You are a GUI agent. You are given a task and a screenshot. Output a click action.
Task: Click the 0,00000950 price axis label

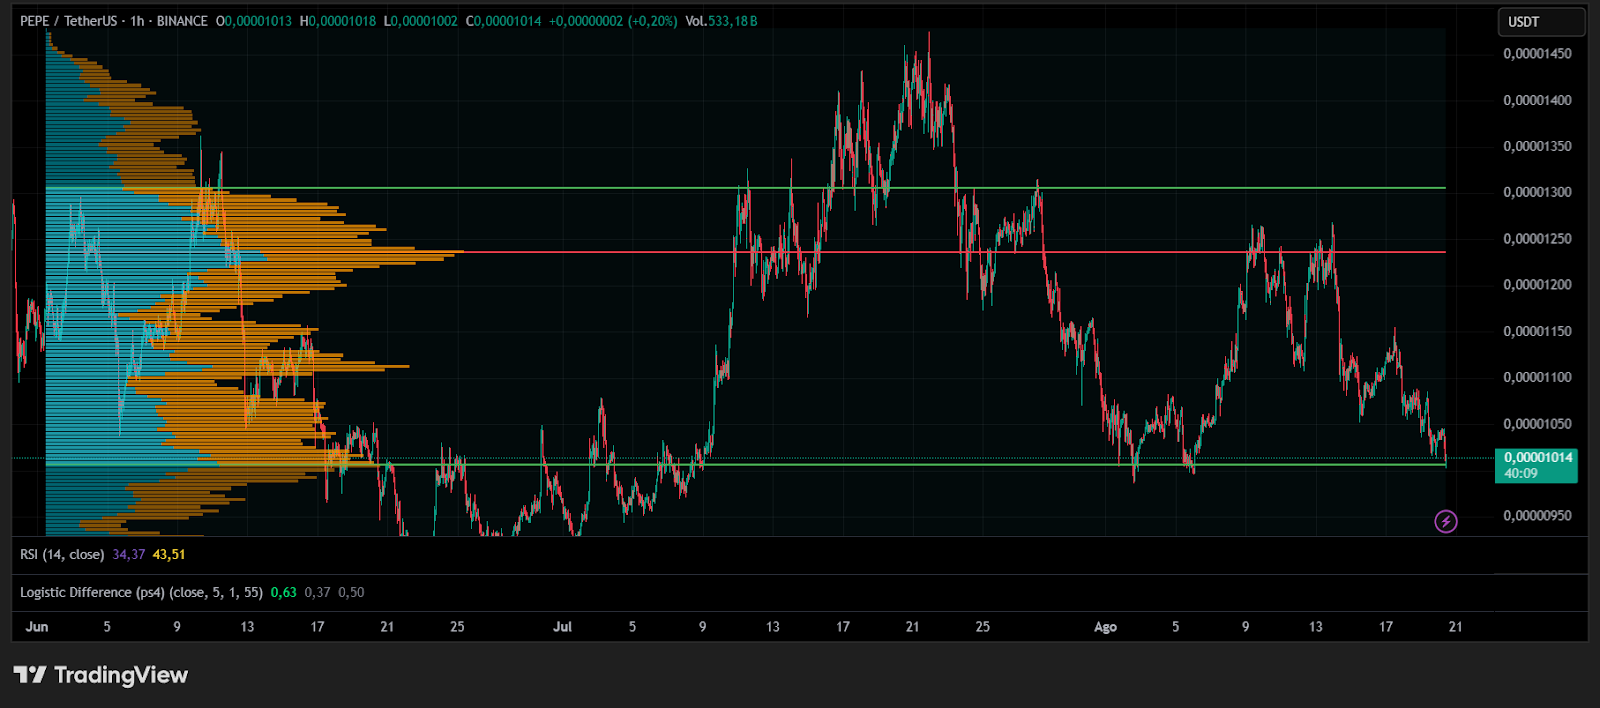click(1537, 516)
